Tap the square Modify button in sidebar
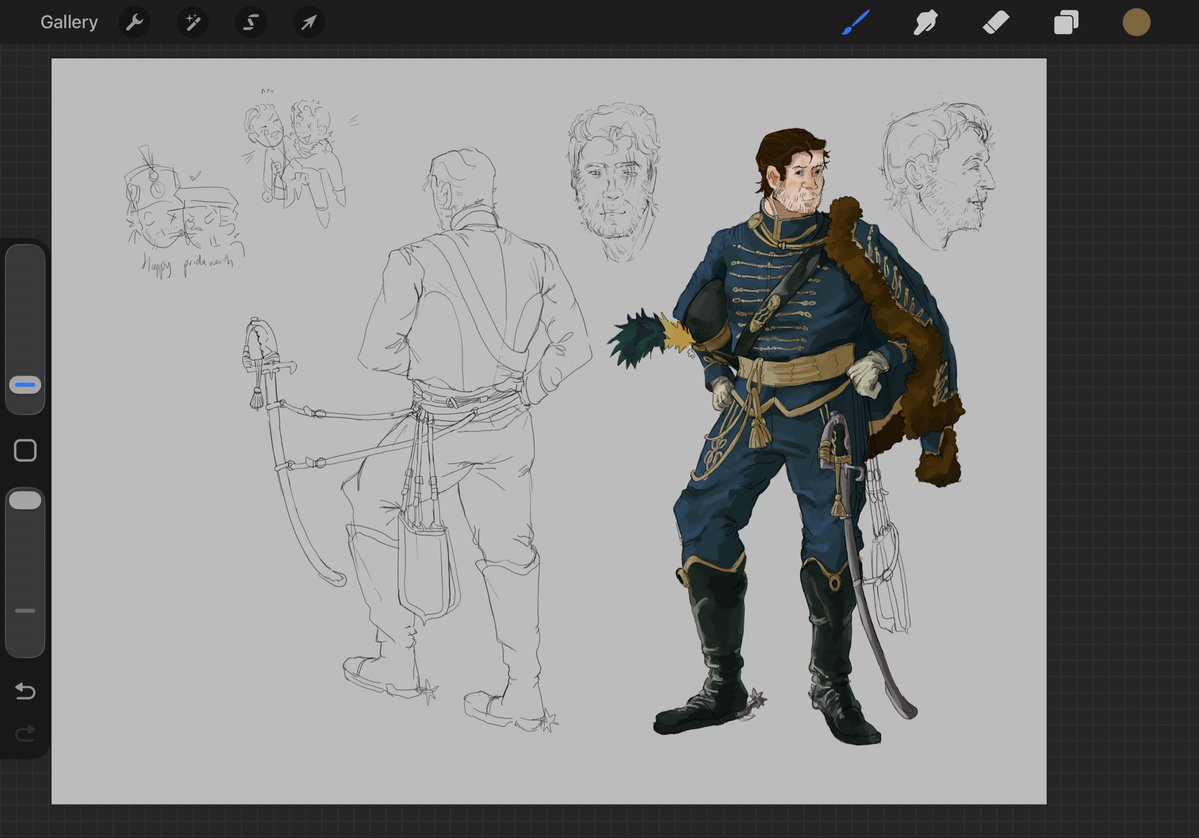The width and height of the screenshot is (1199, 838). (x=25, y=450)
